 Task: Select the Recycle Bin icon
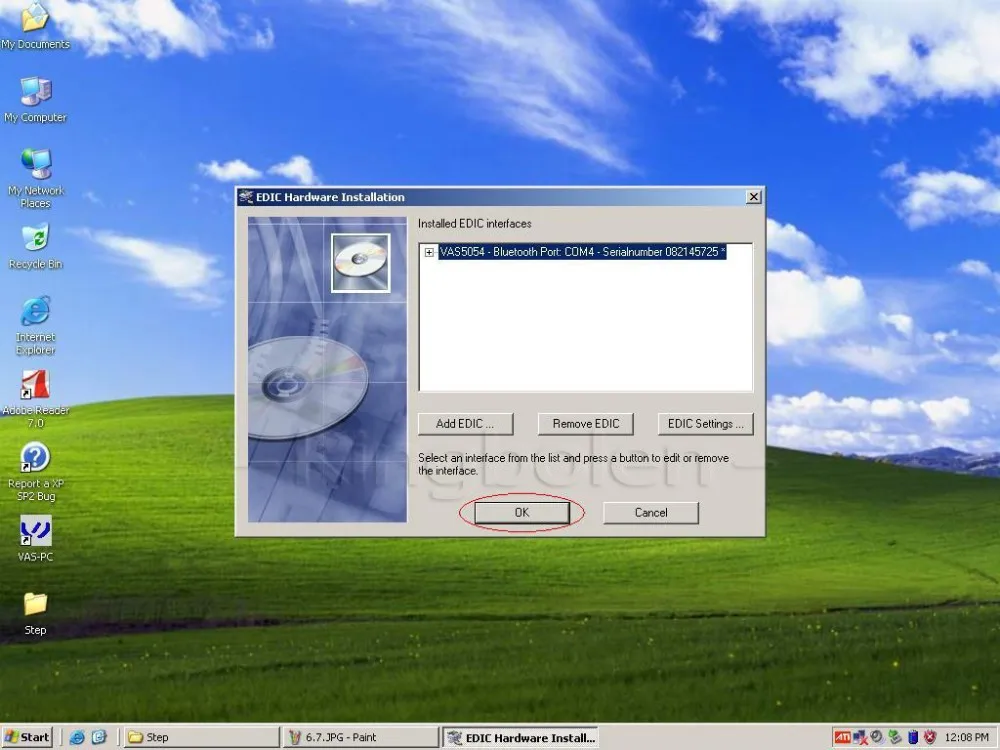coord(35,247)
